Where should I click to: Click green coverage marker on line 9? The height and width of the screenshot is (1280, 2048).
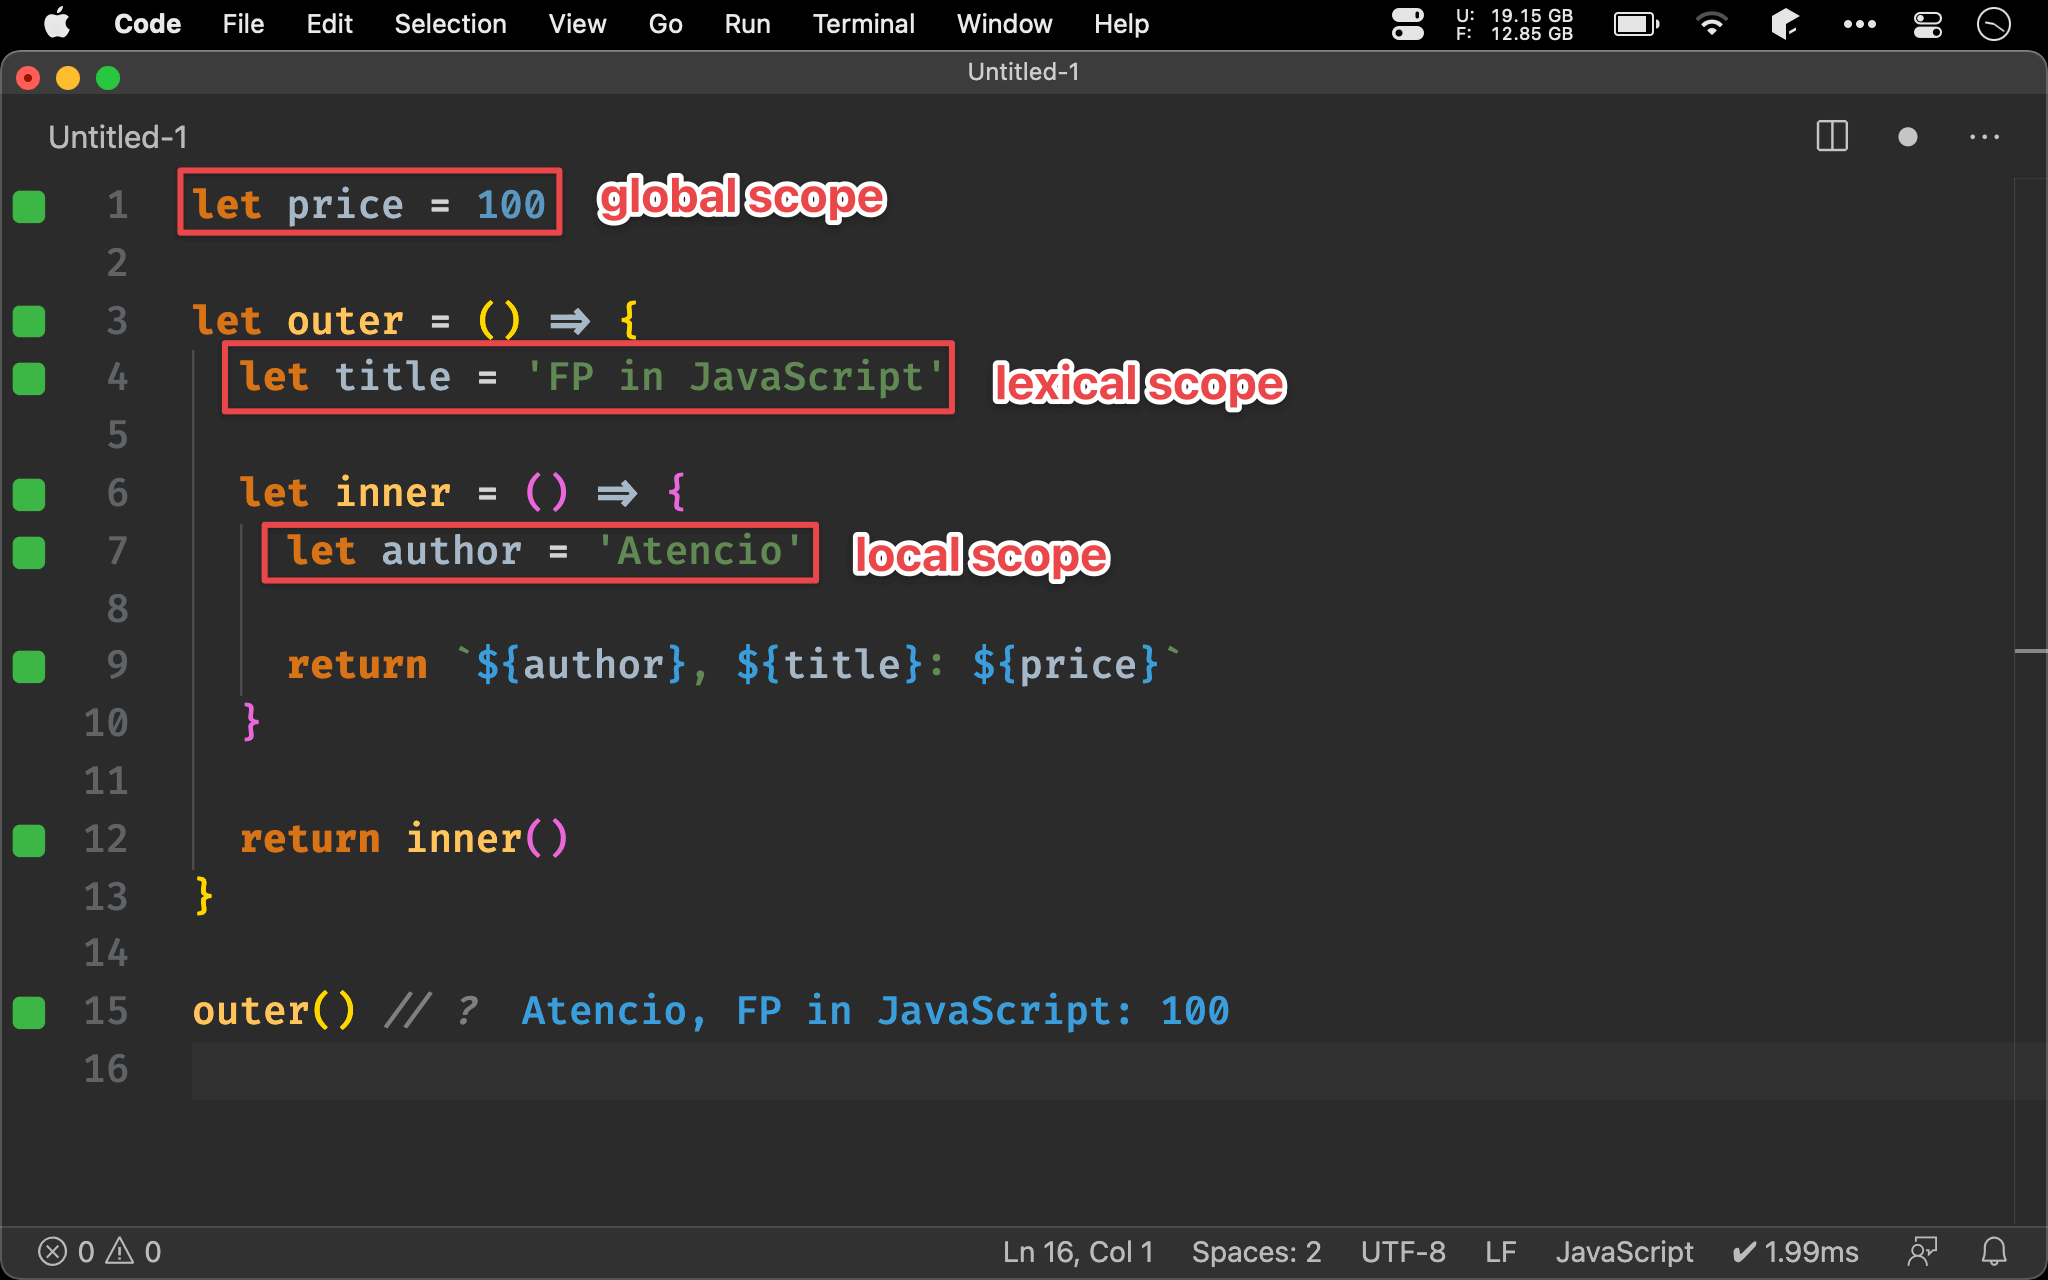click(29, 666)
